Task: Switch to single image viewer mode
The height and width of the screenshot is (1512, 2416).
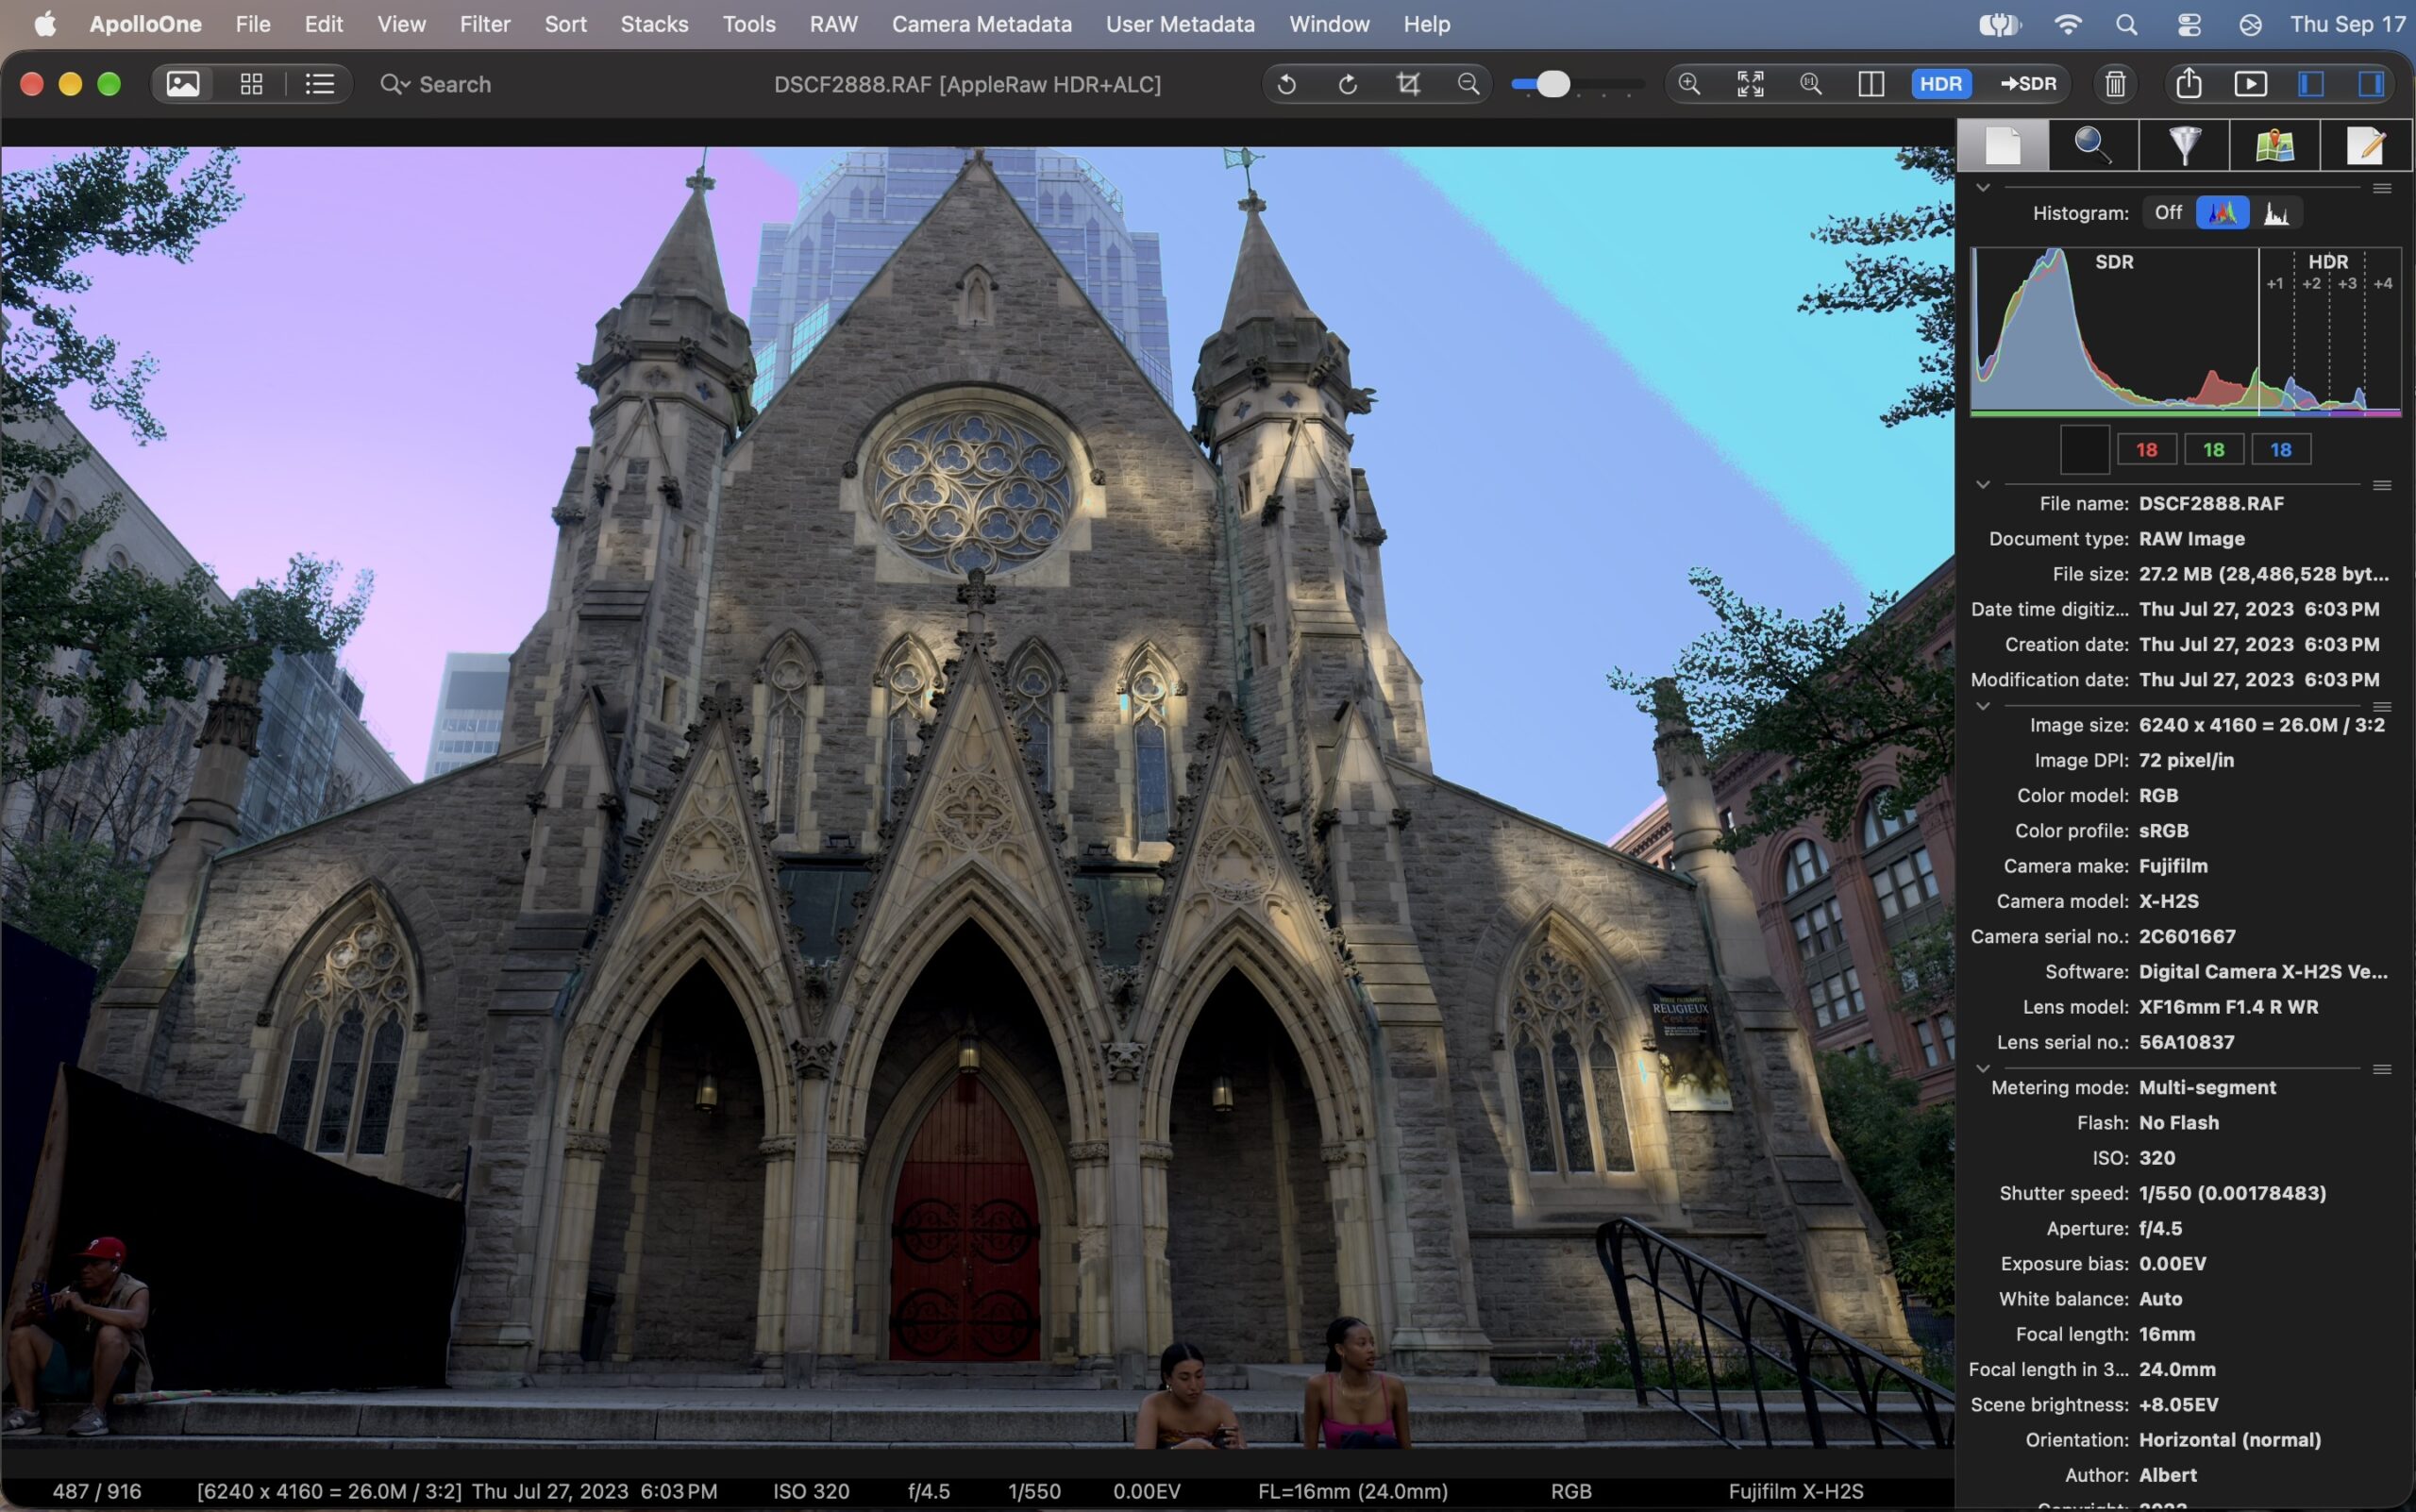Action: (x=182, y=84)
